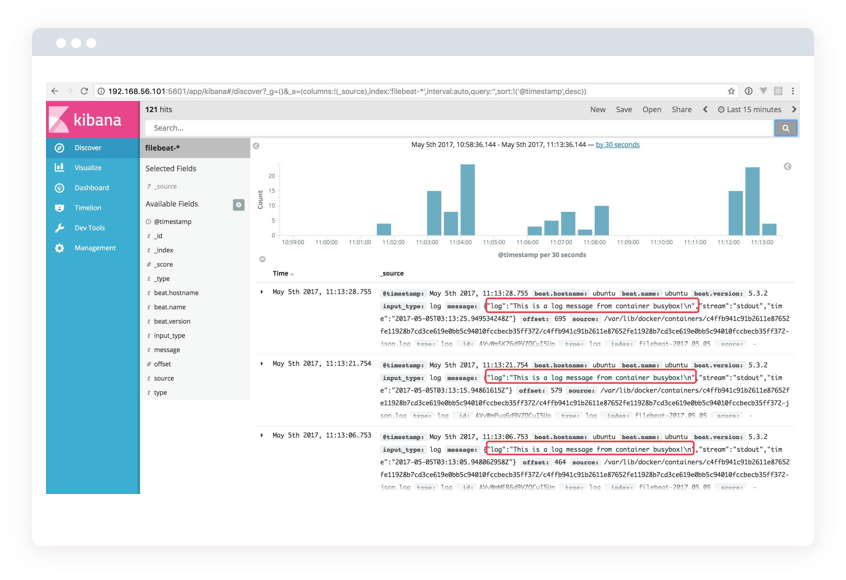The height and width of the screenshot is (580, 846).
Task: Click the Selected Fields heading
Action: [170, 169]
